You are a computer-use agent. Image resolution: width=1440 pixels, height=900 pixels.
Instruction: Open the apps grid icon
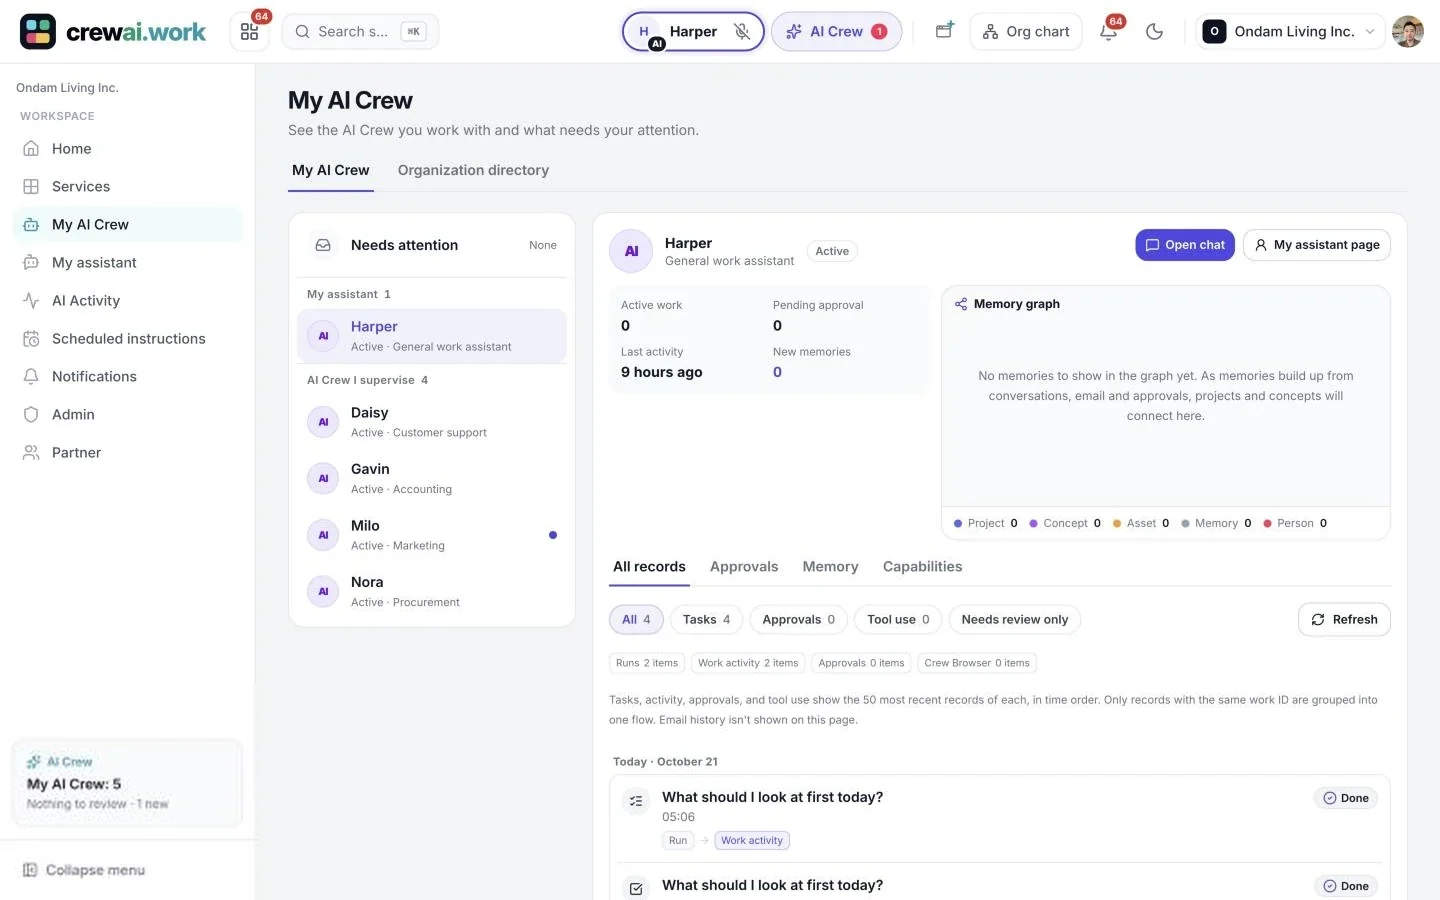click(x=249, y=32)
